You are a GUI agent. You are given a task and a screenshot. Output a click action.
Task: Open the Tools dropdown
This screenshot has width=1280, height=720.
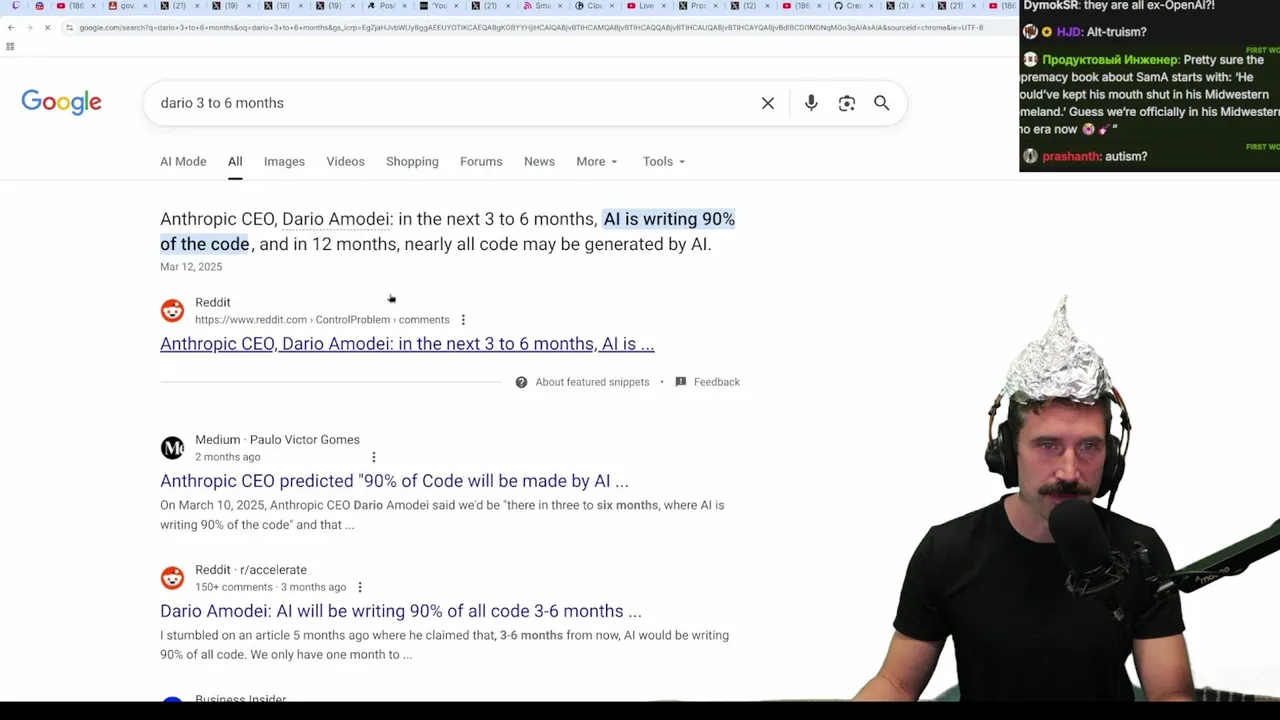pos(664,161)
